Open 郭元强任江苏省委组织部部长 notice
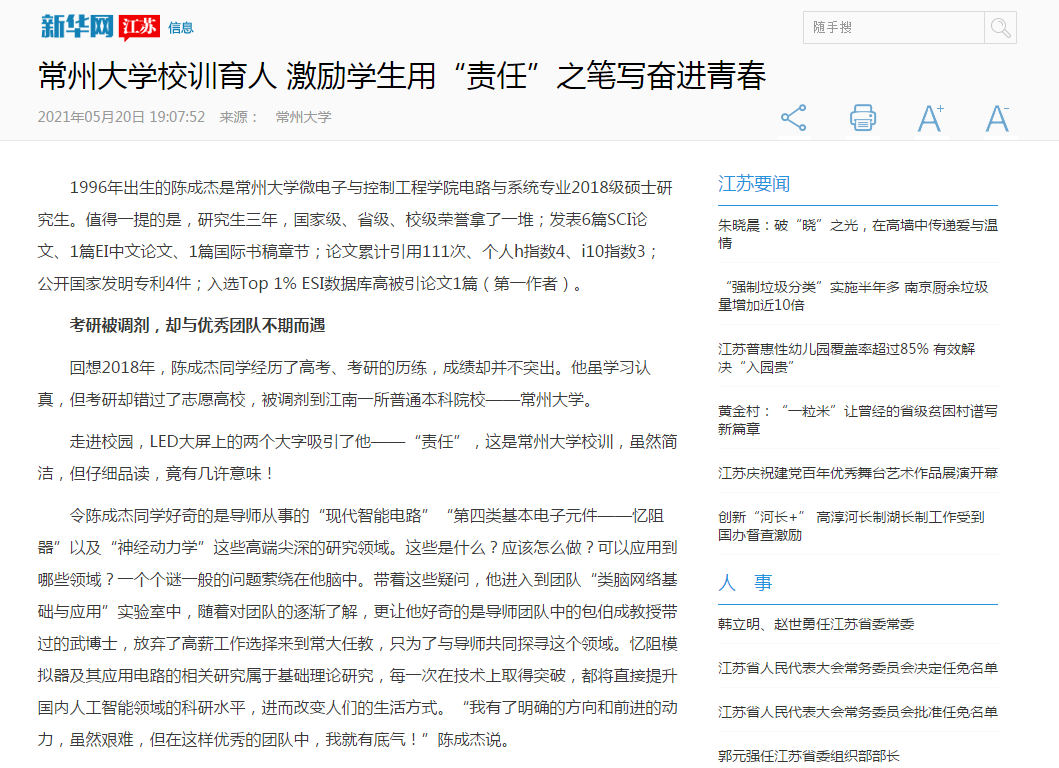The image size is (1059, 768). coord(809,755)
